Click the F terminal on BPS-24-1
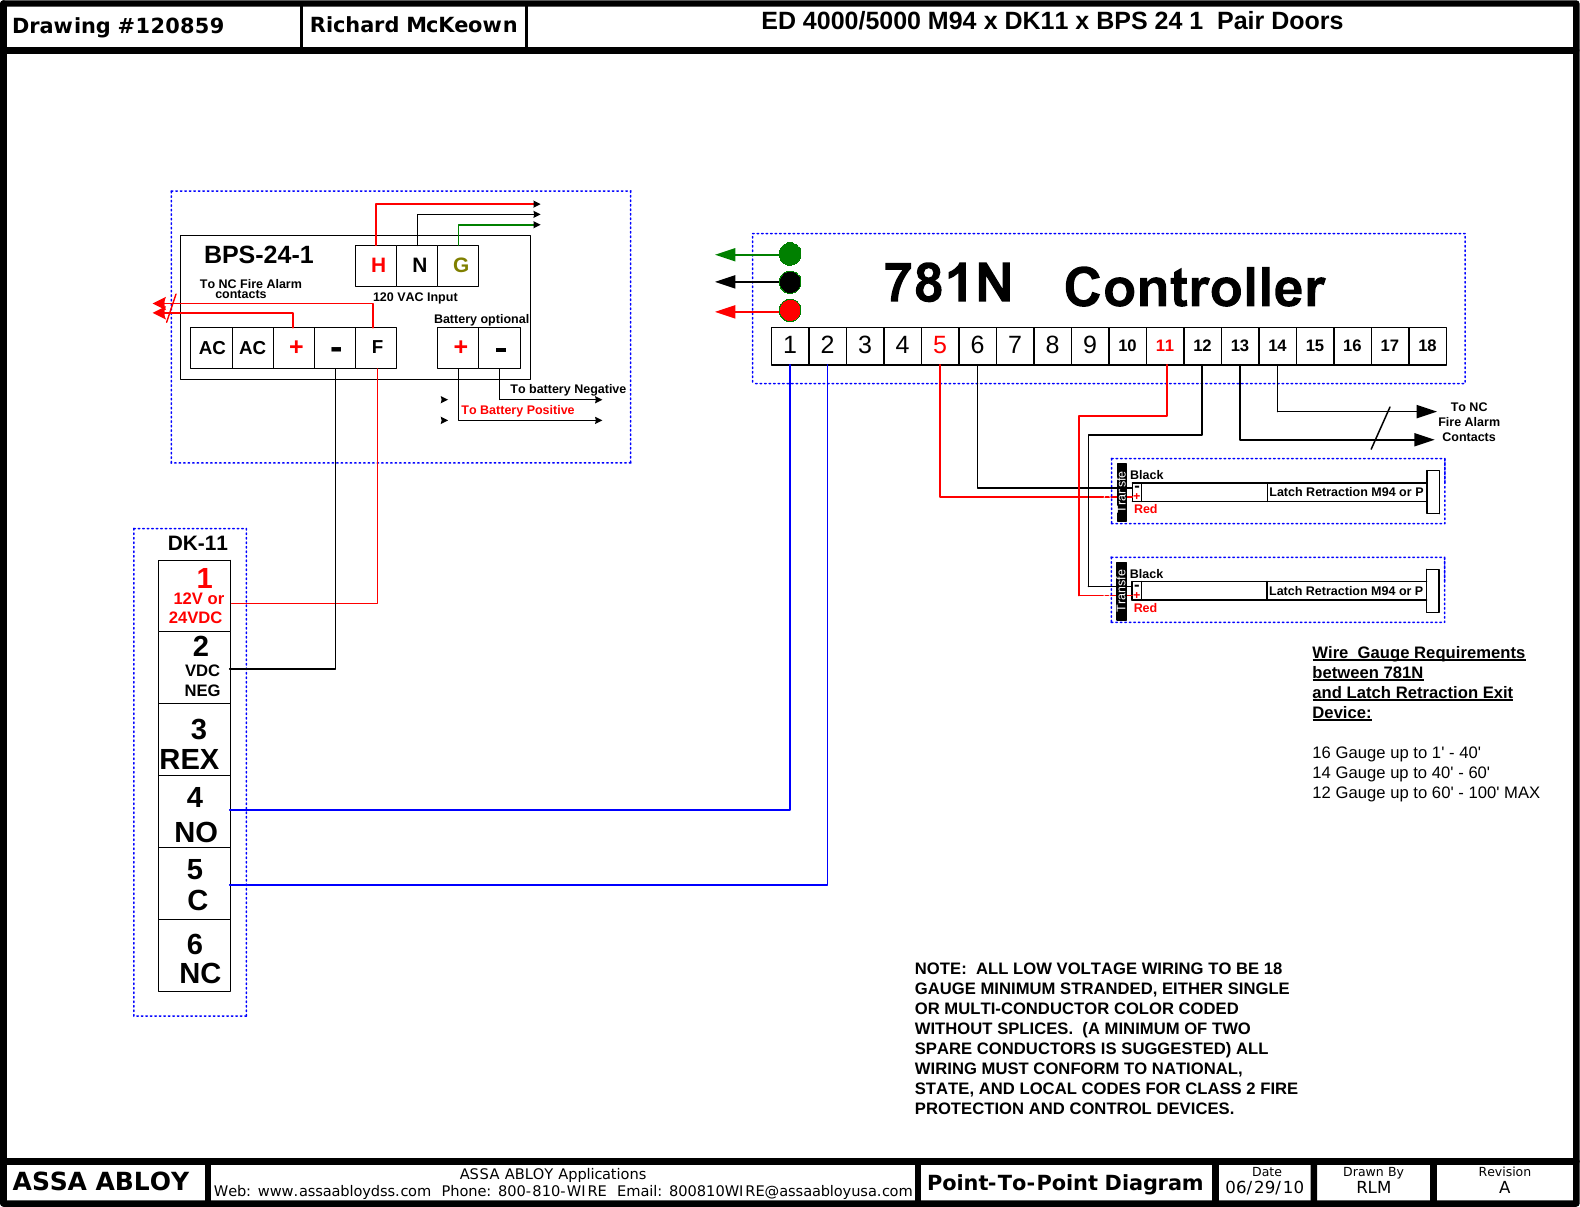This screenshot has height=1207, width=1580. (x=377, y=348)
